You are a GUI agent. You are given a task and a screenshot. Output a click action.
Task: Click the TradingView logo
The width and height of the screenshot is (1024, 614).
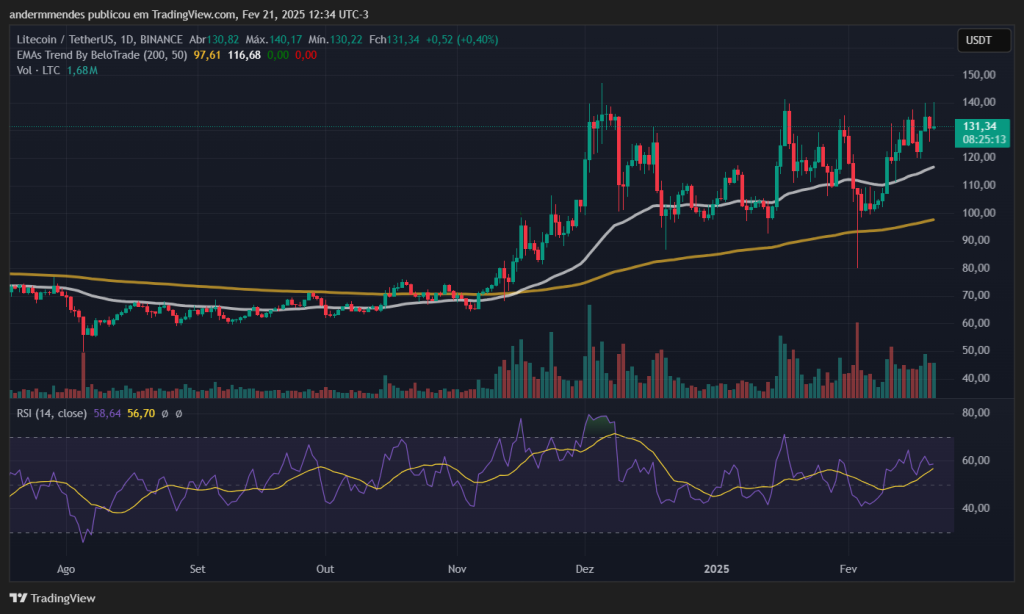click(x=52, y=598)
